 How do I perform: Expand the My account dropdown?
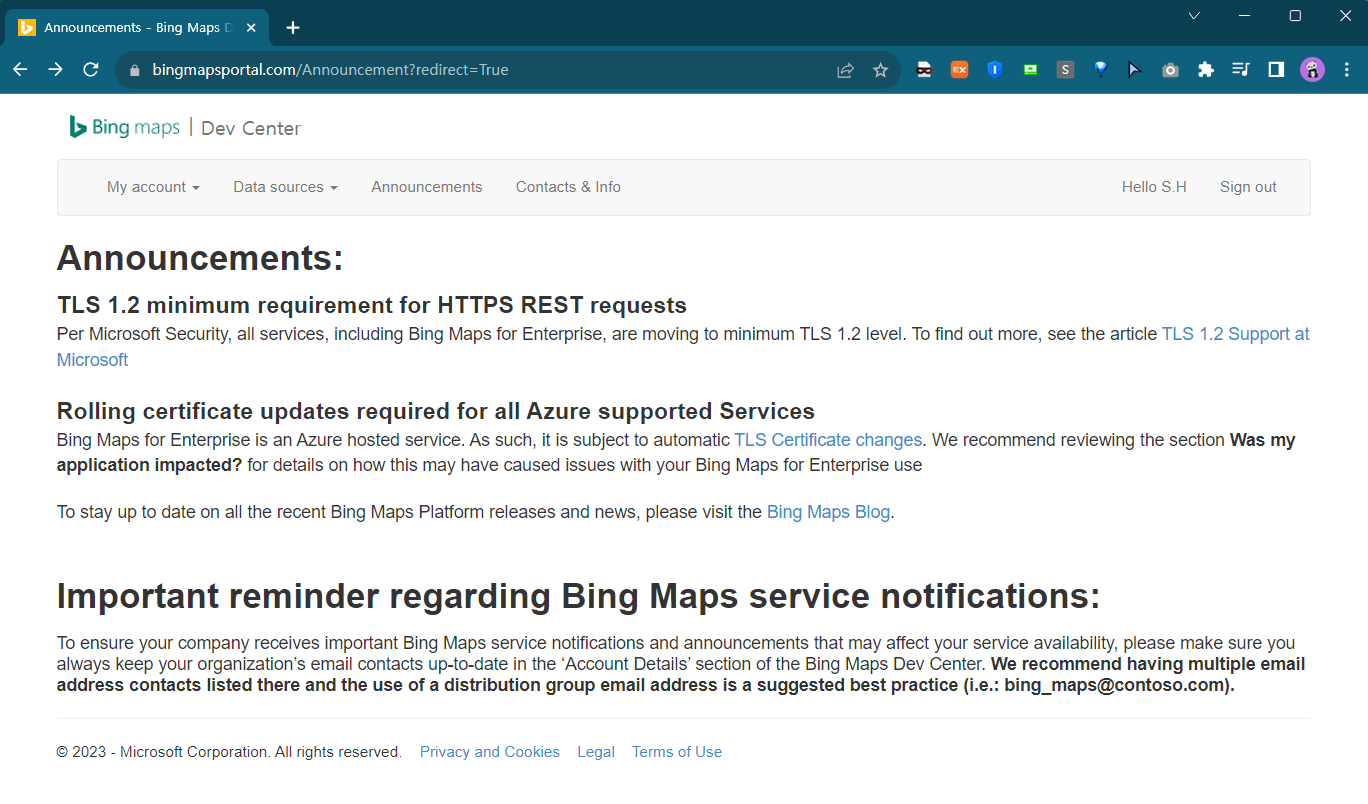click(153, 187)
